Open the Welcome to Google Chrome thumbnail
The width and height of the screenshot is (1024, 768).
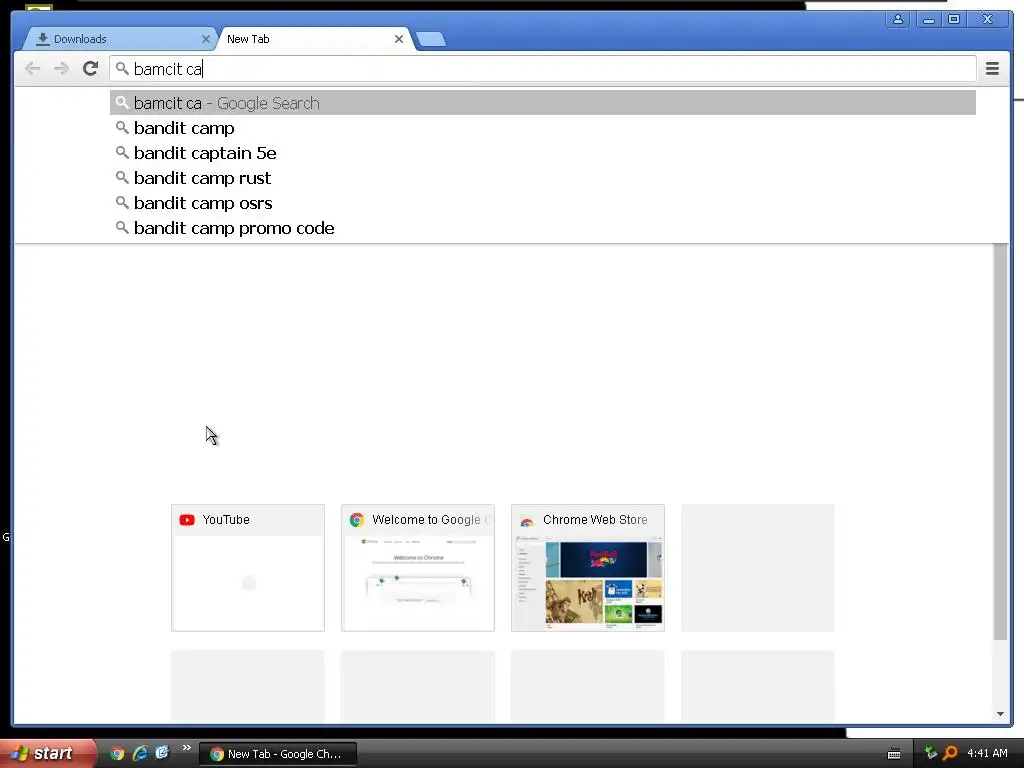pyautogui.click(x=418, y=568)
